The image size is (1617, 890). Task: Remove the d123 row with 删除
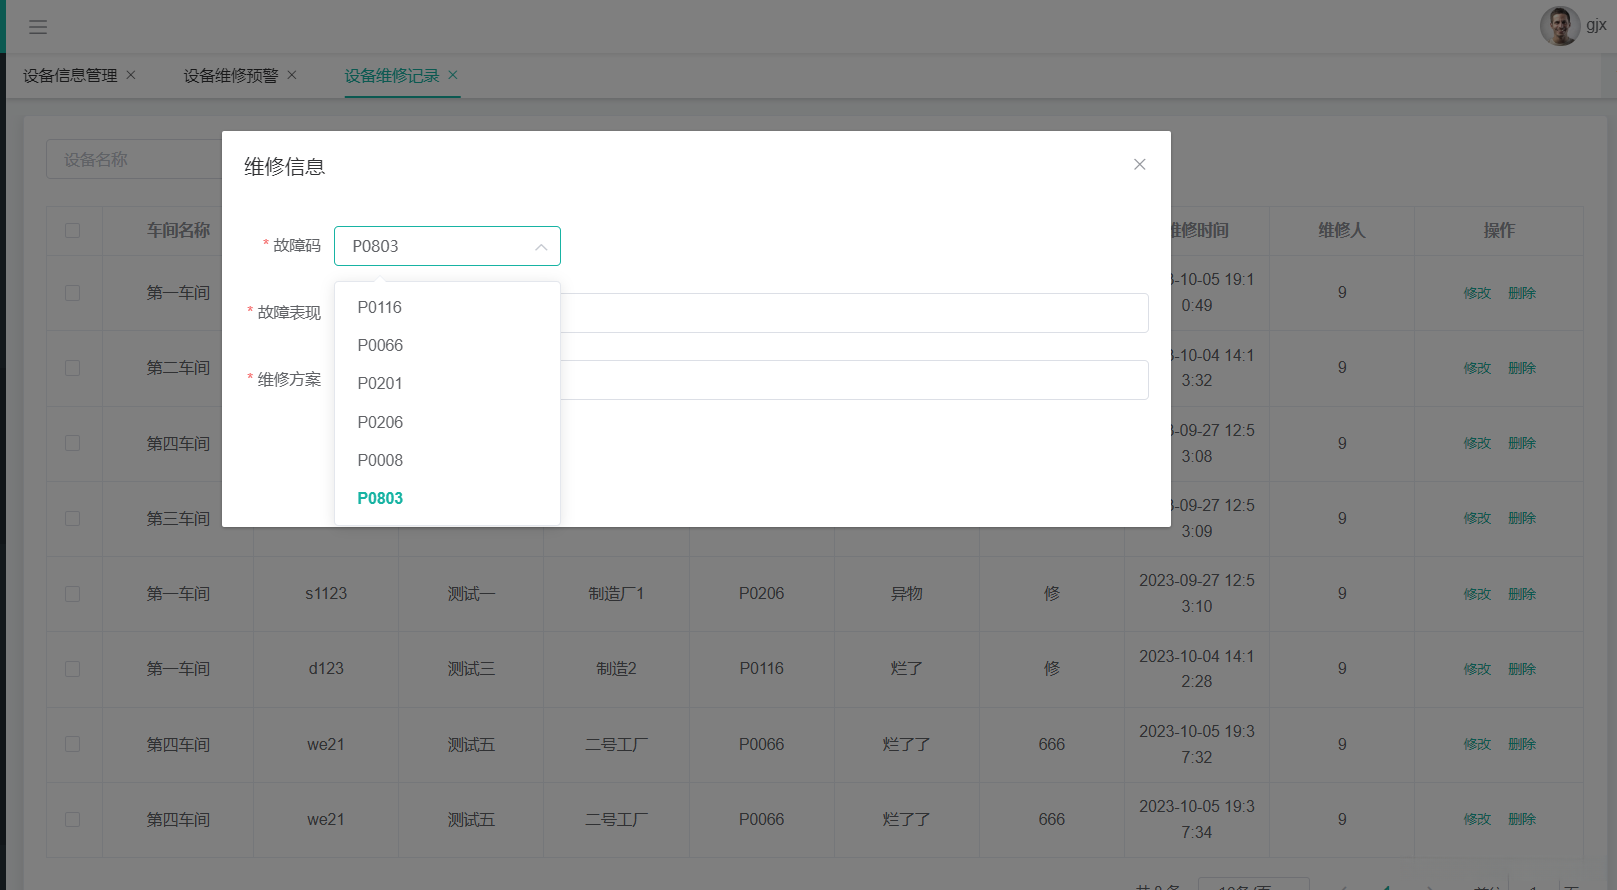point(1522,669)
